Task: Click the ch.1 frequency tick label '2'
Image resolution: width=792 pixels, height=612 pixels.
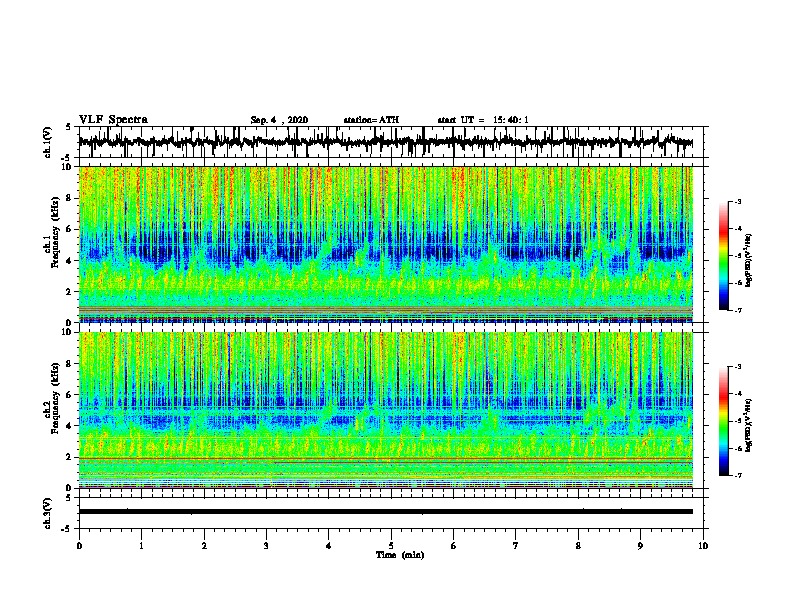Action: [x=69, y=292]
